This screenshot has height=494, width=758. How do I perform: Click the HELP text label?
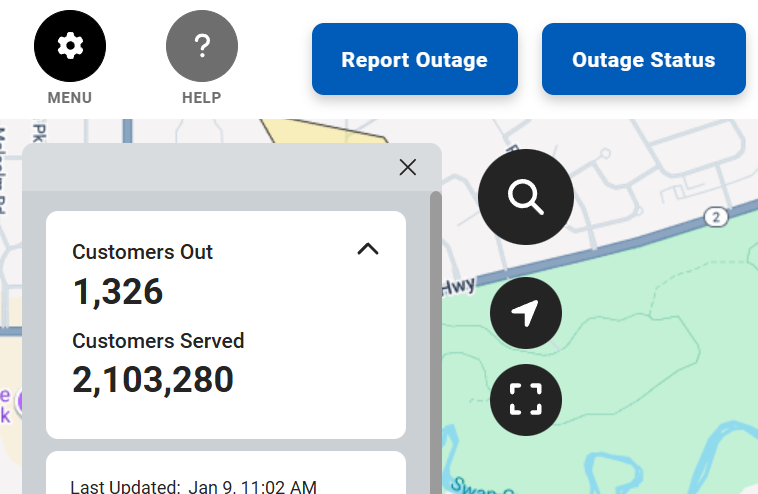click(x=202, y=98)
